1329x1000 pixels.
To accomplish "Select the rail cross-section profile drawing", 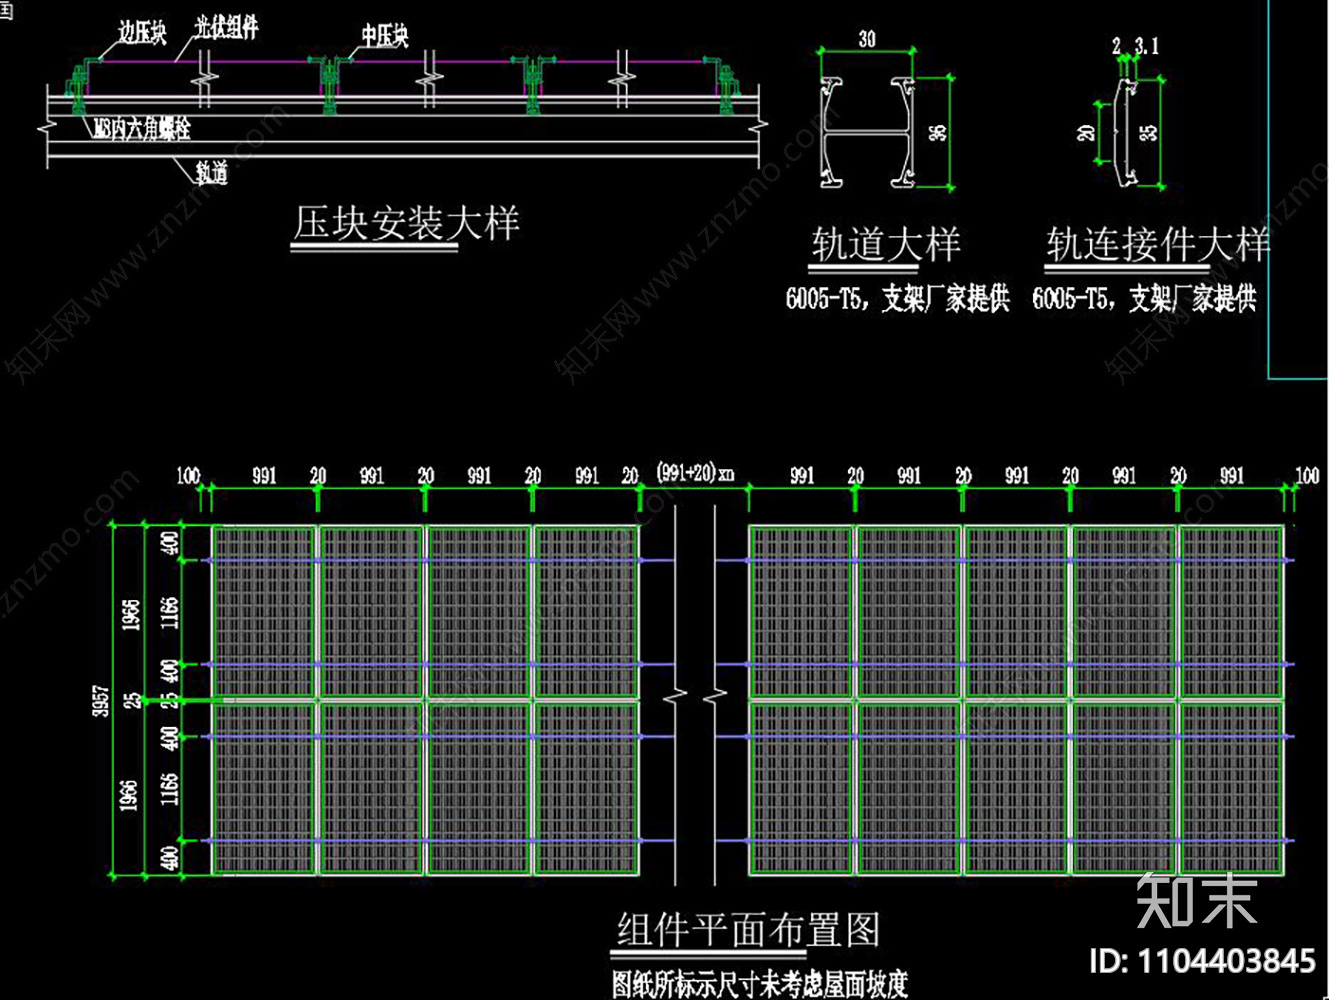I will [x=867, y=132].
